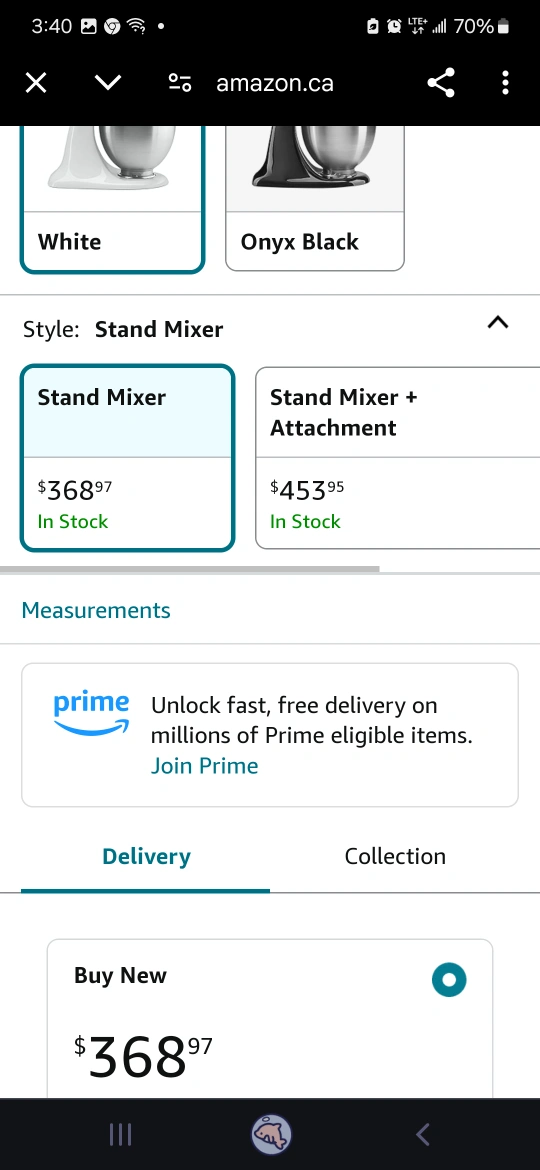The width and height of the screenshot is (540, 1170).
Task: Select the White color option
Action: pos(112,199)
